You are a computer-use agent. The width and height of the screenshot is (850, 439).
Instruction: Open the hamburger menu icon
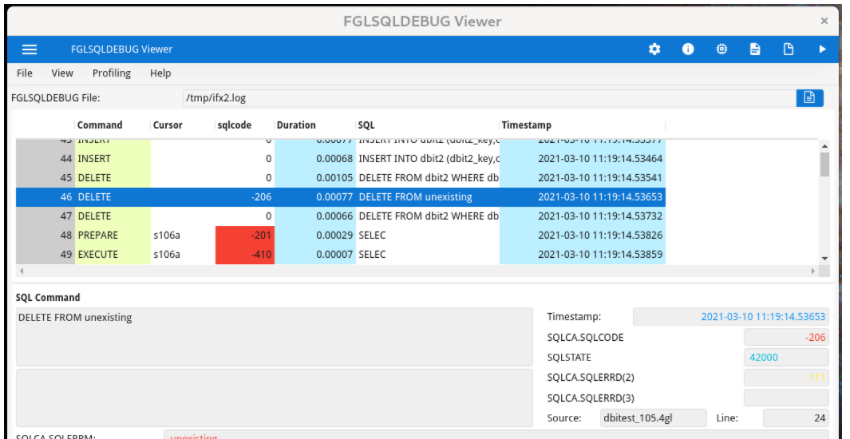tap(29, 49)
